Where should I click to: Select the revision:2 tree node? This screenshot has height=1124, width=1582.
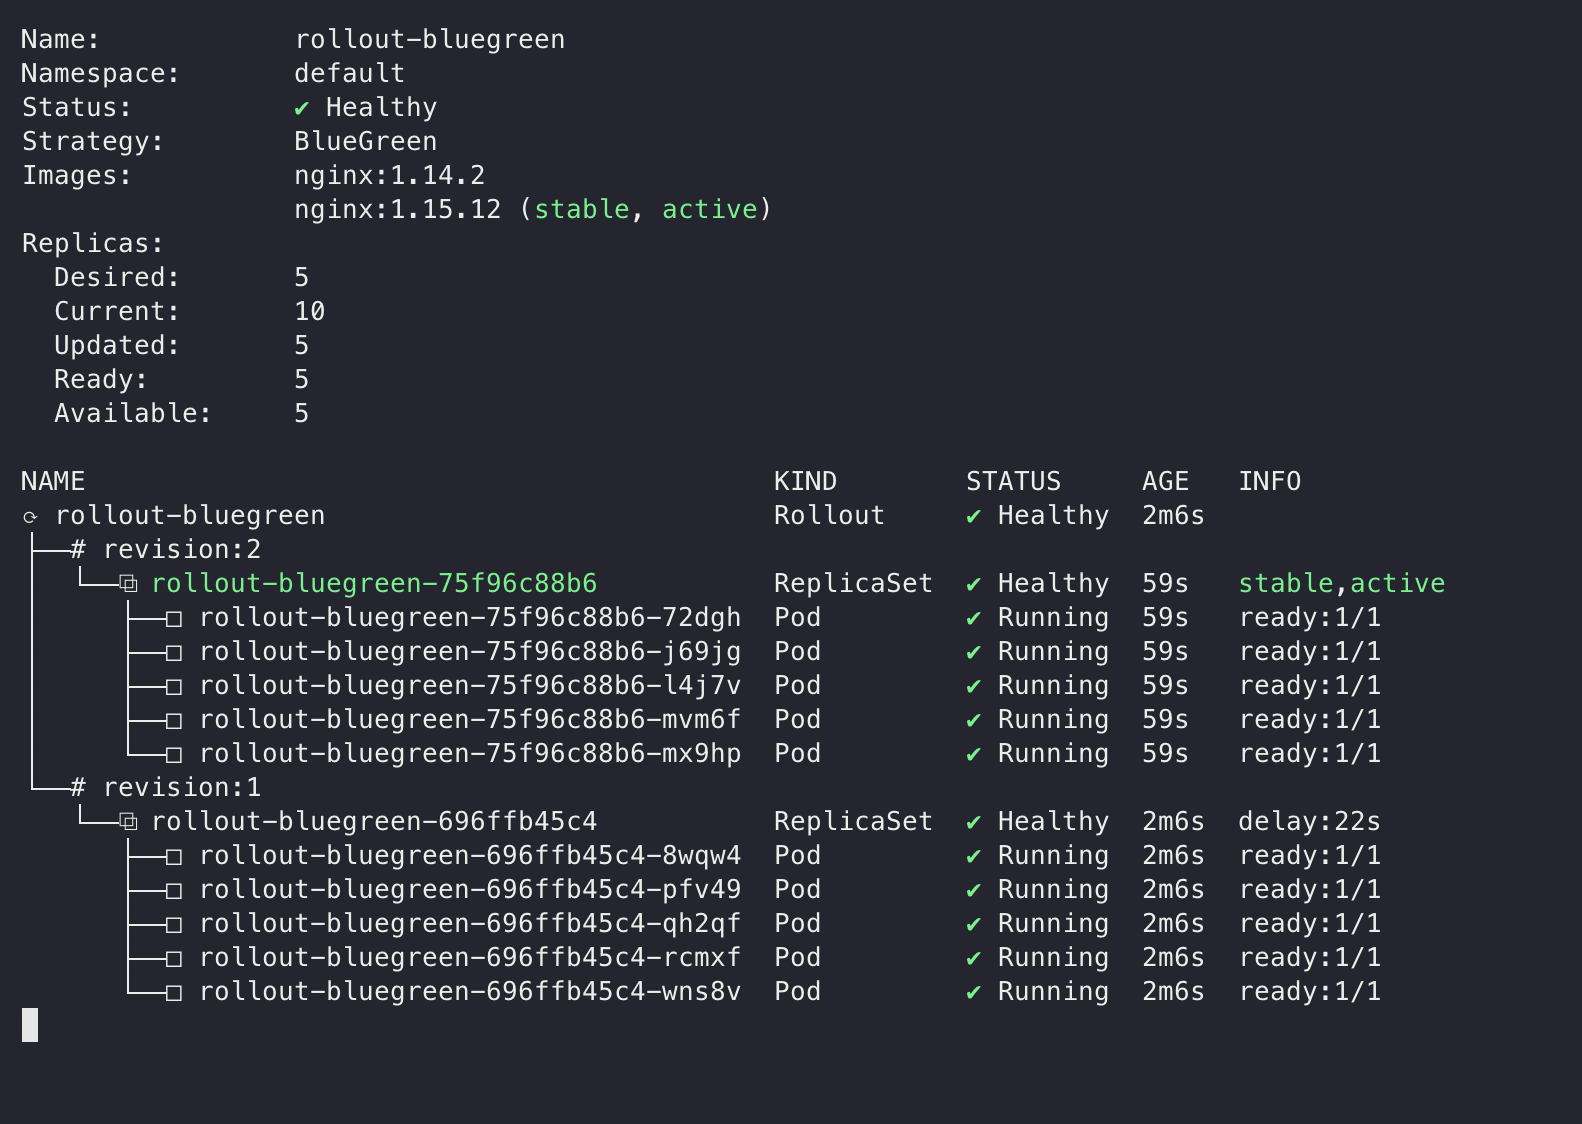point(182,549)
